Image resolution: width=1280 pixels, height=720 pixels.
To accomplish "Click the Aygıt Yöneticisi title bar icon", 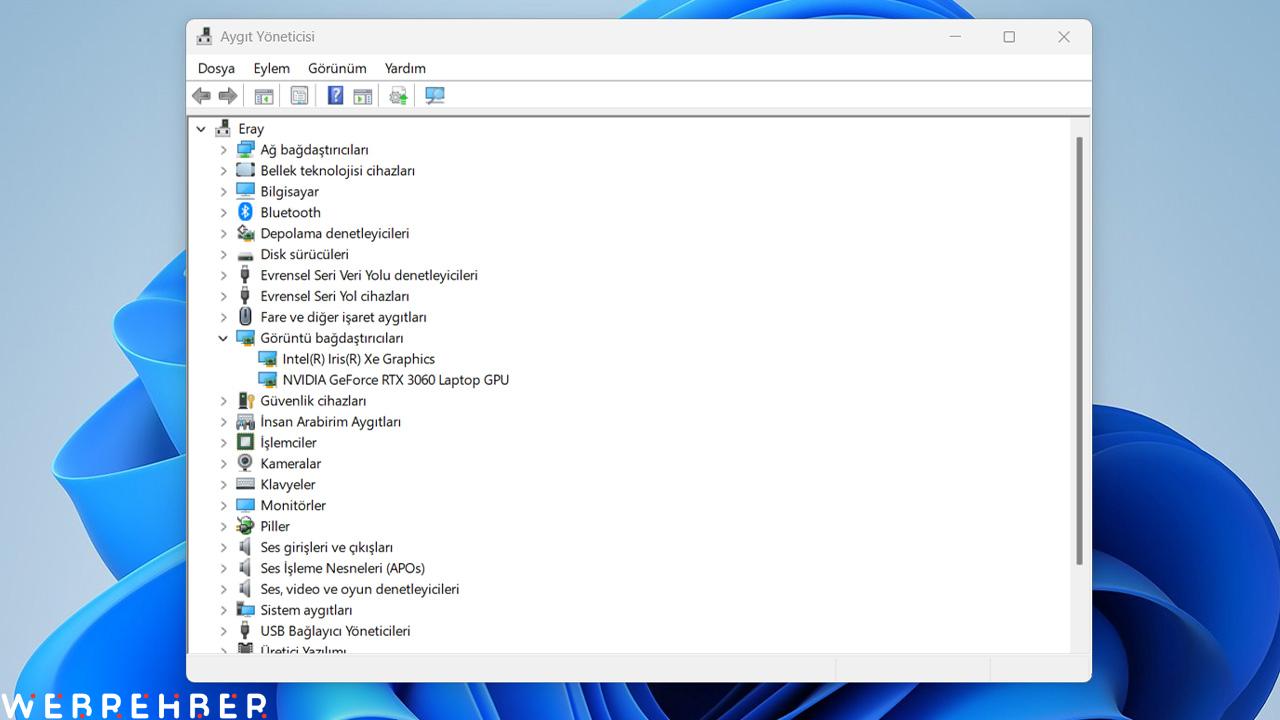I will pyautogui.click(x=204, y=37).
